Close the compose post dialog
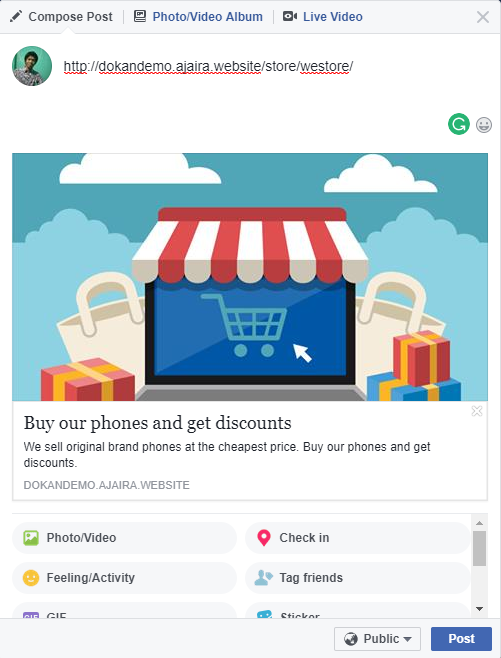The height and width of the screenshot is (658, 501). click(x=483, y=17)
